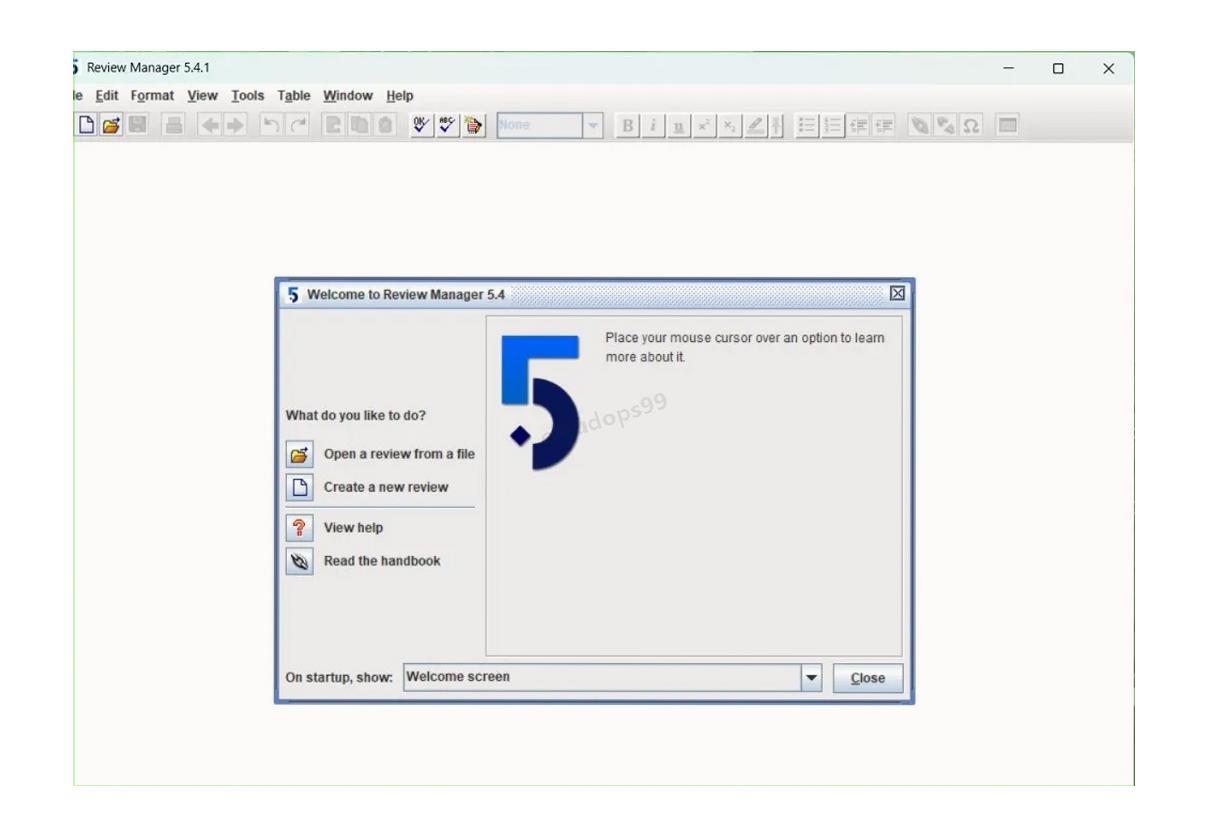Select Create a new review
The width and height of the screenshot is (1208, 837).
click(x=386, y=488)
